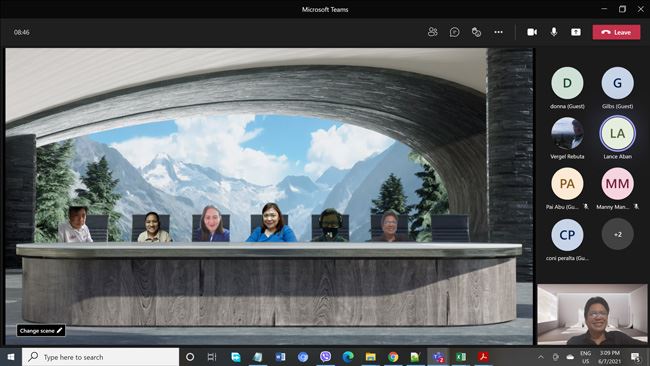Open More actions ellipsis menu
Viewport: 650px width, 366px height.
click(498, 32)
